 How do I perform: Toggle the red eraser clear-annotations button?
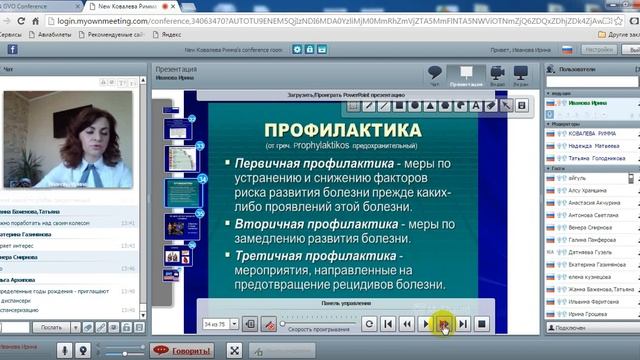pyautogui.click(x=269, y=324)
